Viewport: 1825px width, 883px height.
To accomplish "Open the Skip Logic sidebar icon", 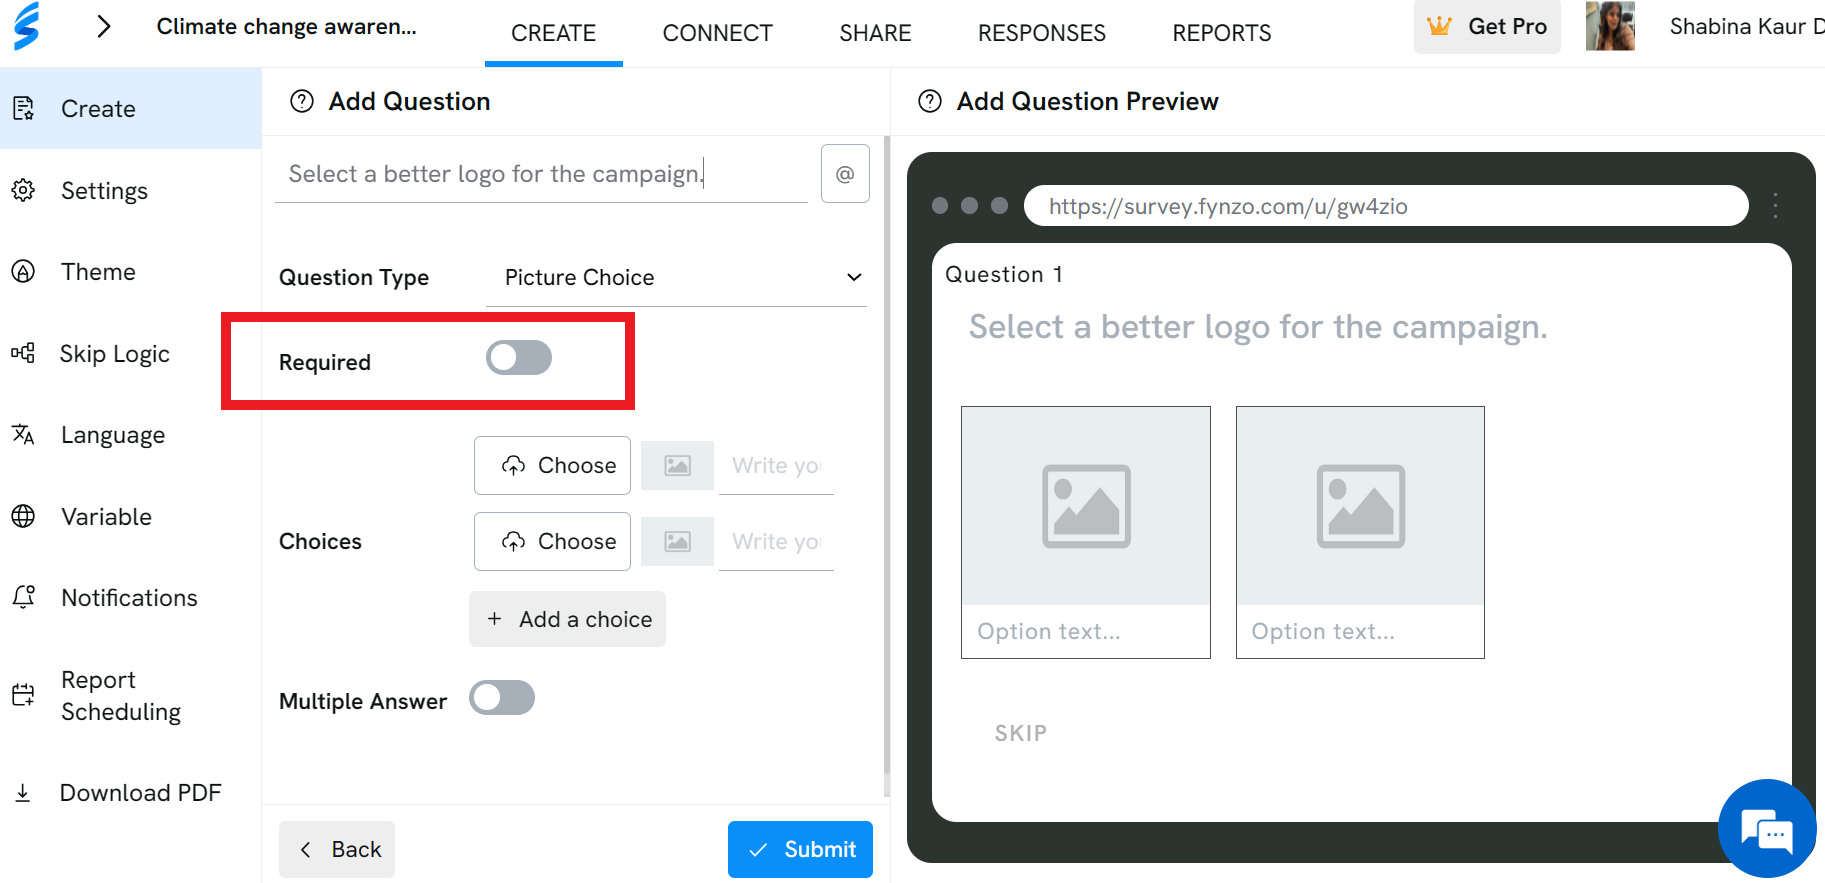I will 23,353.
